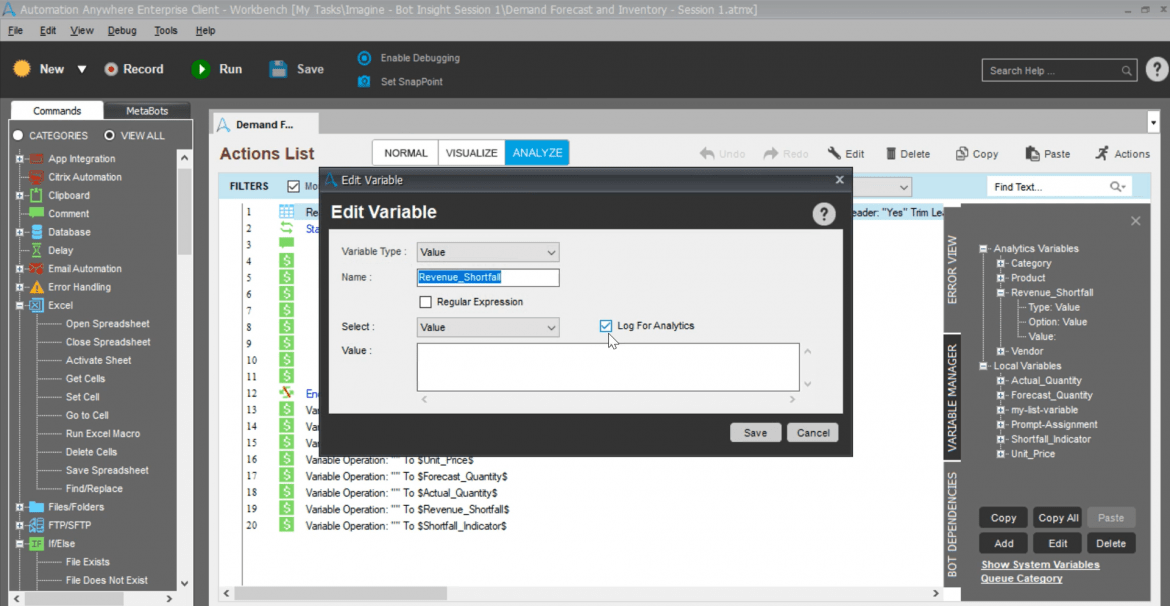Expand the Vendor variable node
The image size is (1170, 606).
pos(1001,351)
